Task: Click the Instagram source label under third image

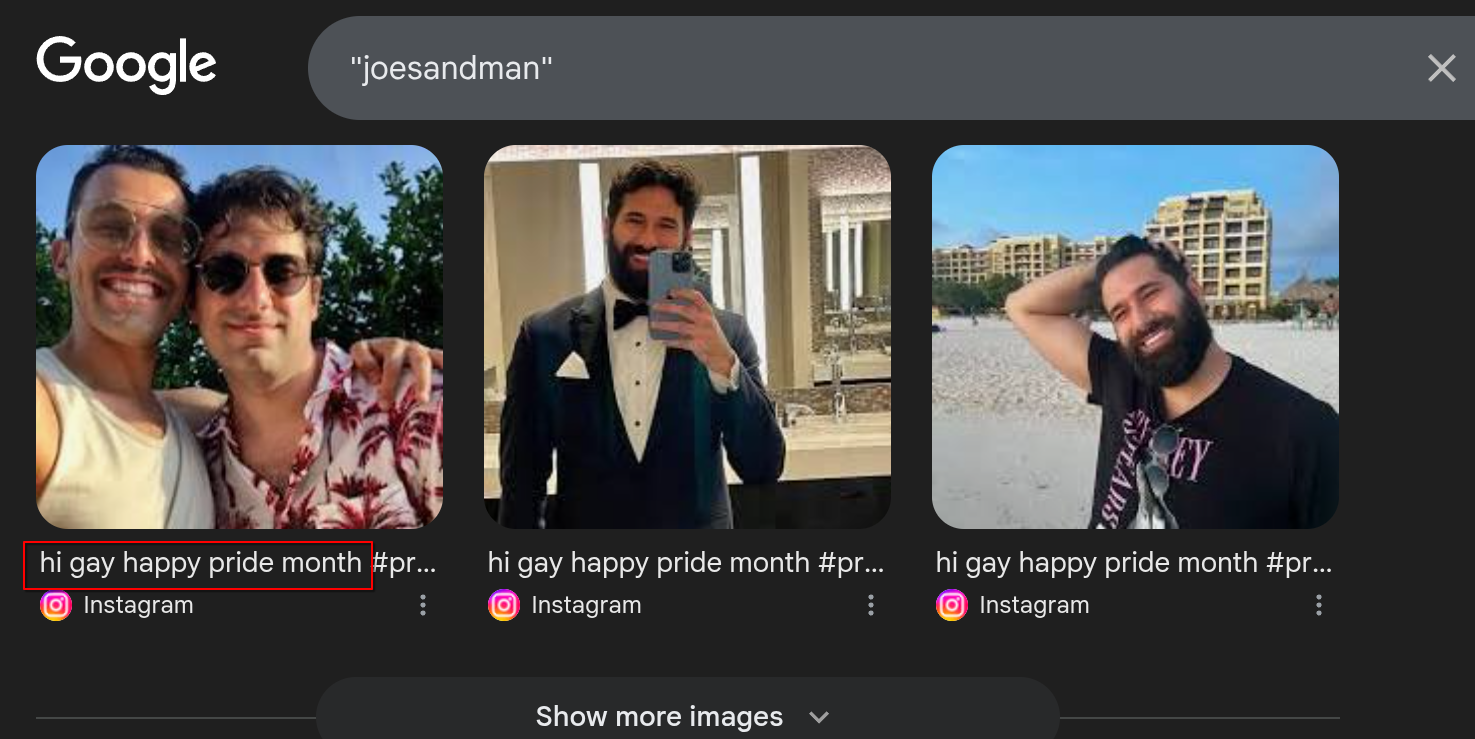Action: point(1034,605)
